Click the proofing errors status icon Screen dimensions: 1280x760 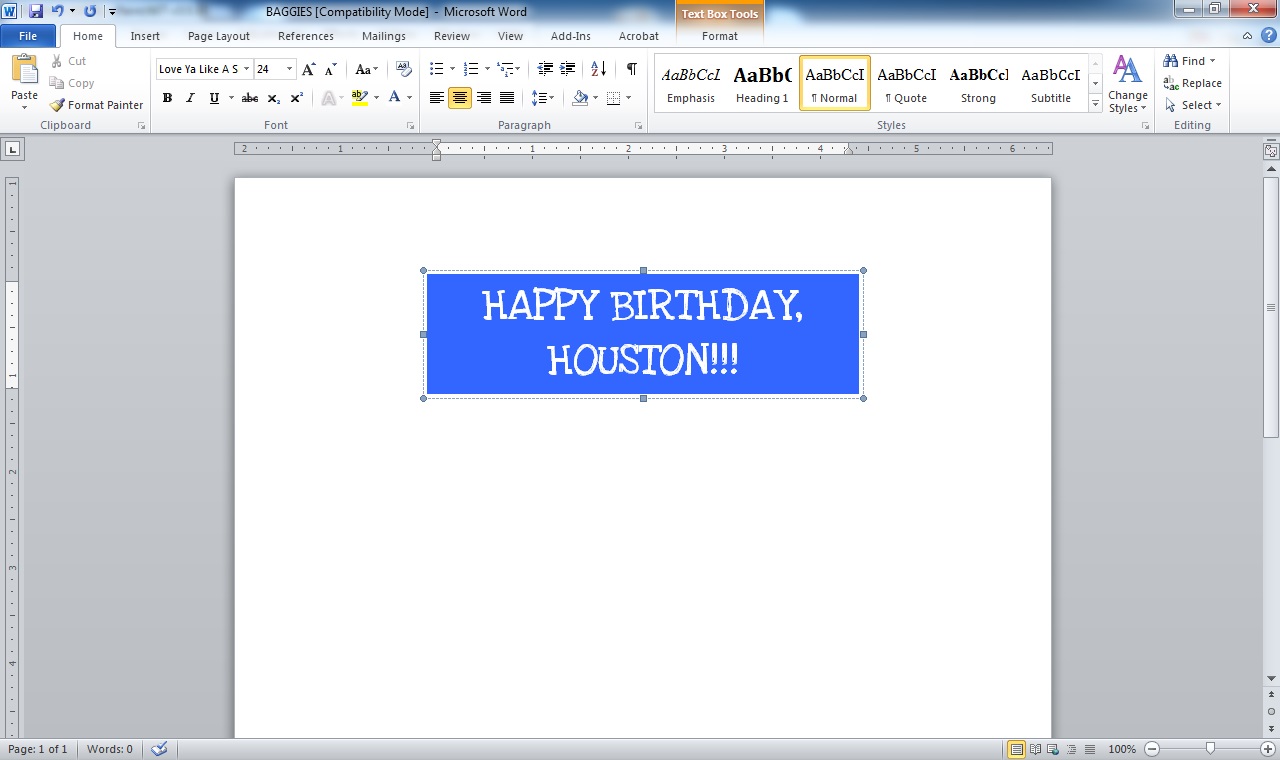coord(159,749)
